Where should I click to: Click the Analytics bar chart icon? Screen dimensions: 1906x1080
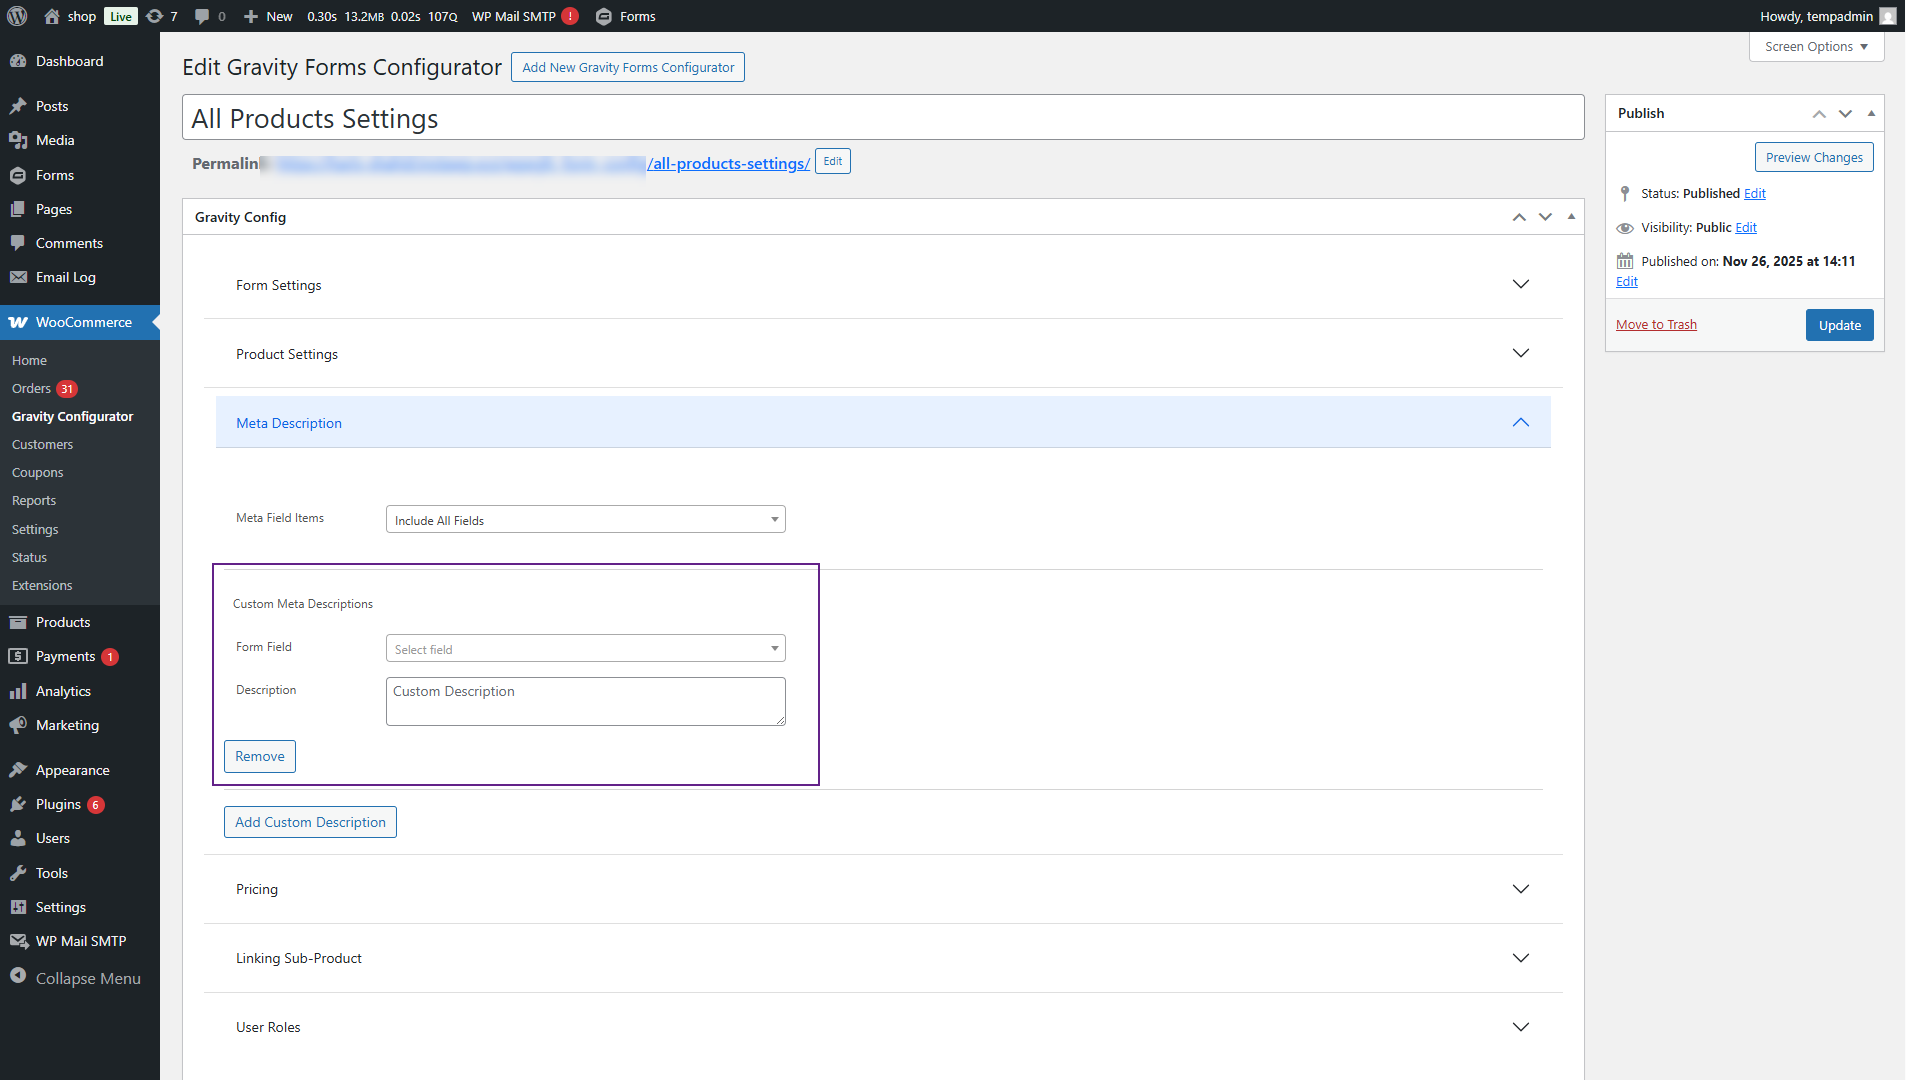pos(18,691)
